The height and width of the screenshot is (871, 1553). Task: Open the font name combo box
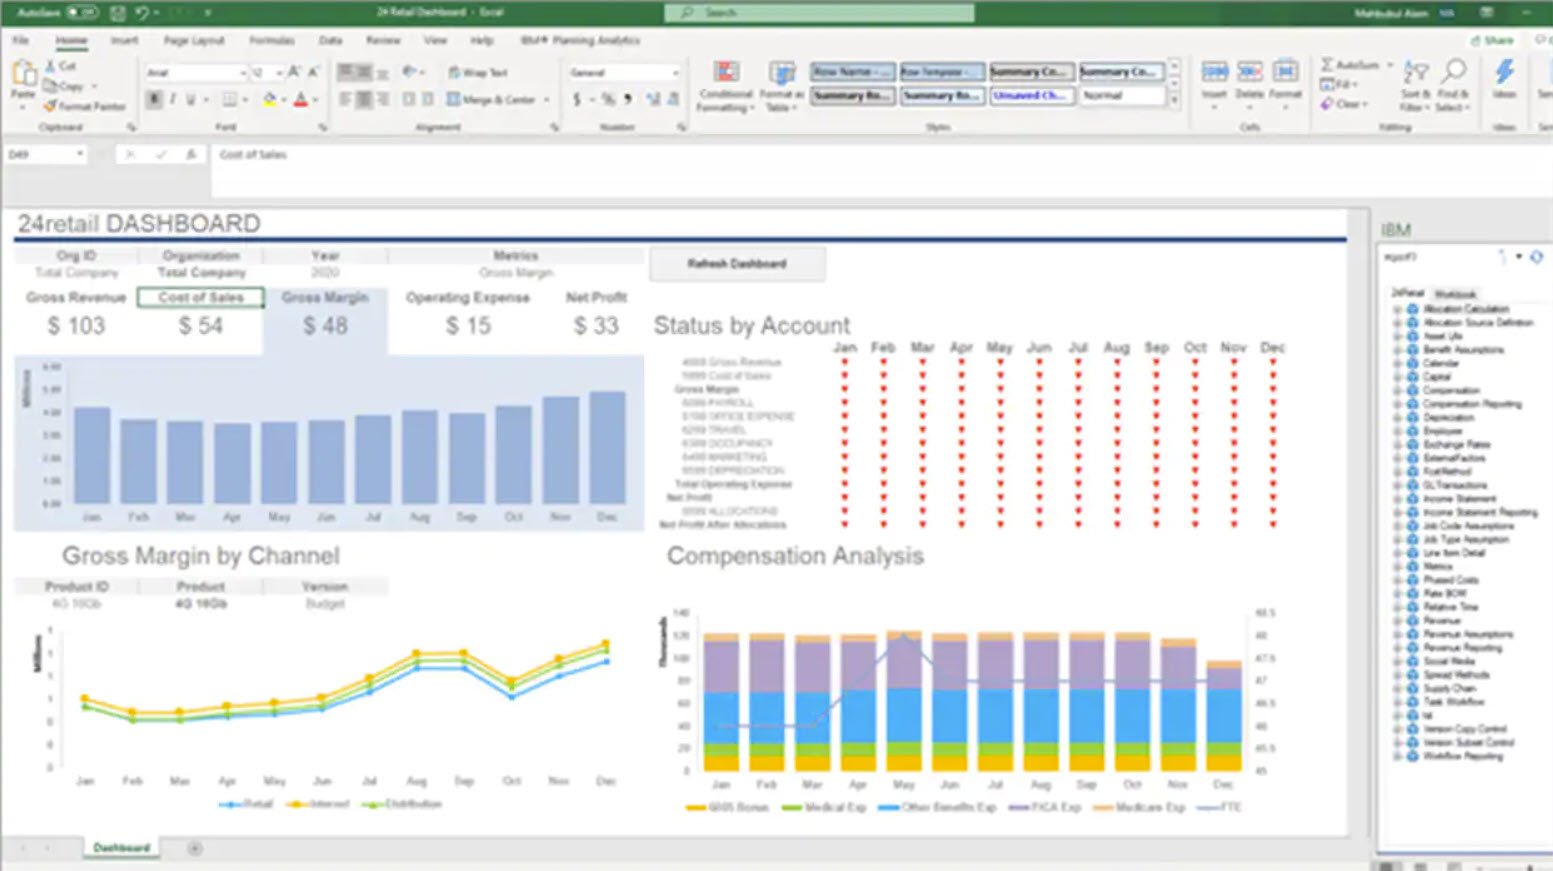point(196,73)
